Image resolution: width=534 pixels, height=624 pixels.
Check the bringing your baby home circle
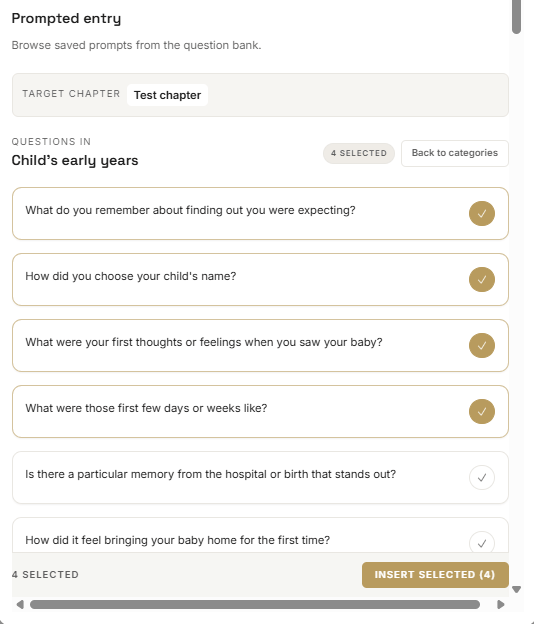pos(481,542)
